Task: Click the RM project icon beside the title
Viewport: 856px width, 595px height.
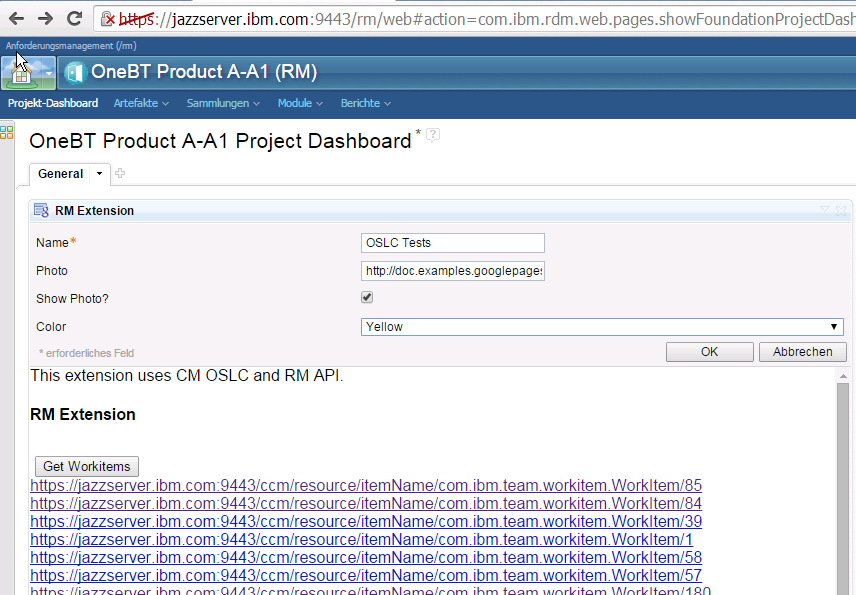Action: point(75,72)
